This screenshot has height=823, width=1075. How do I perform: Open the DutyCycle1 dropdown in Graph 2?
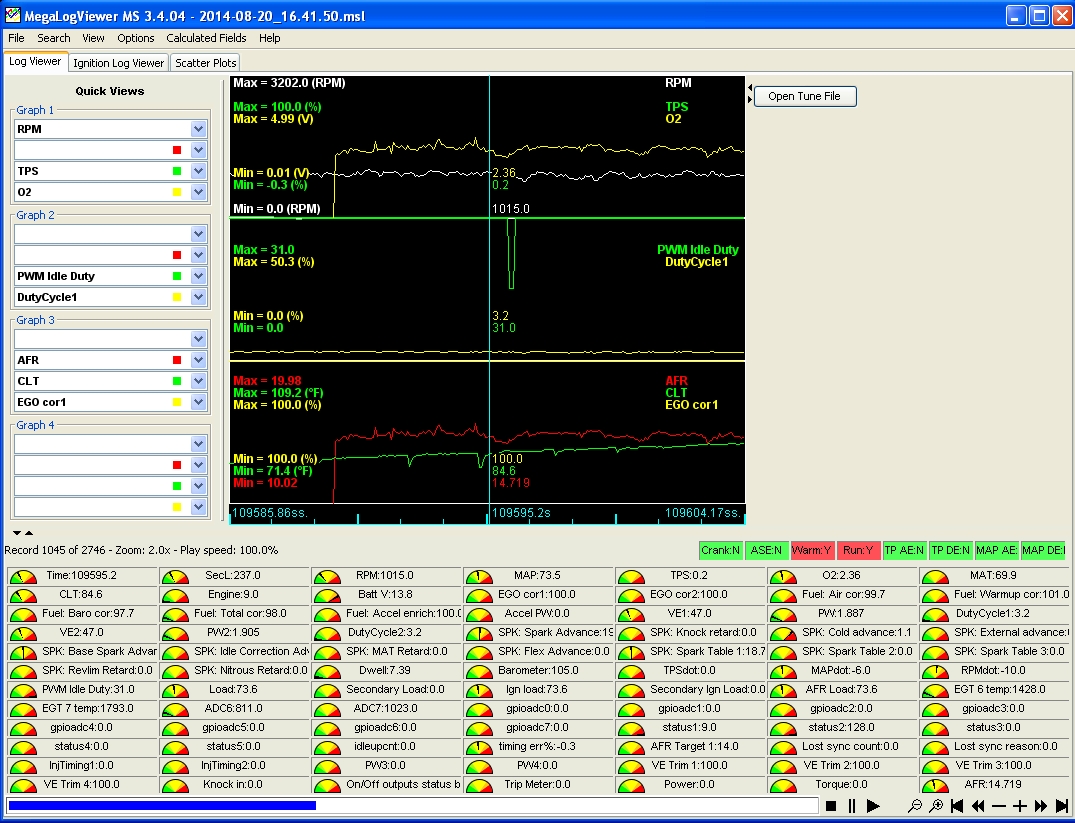coord(199,297)
